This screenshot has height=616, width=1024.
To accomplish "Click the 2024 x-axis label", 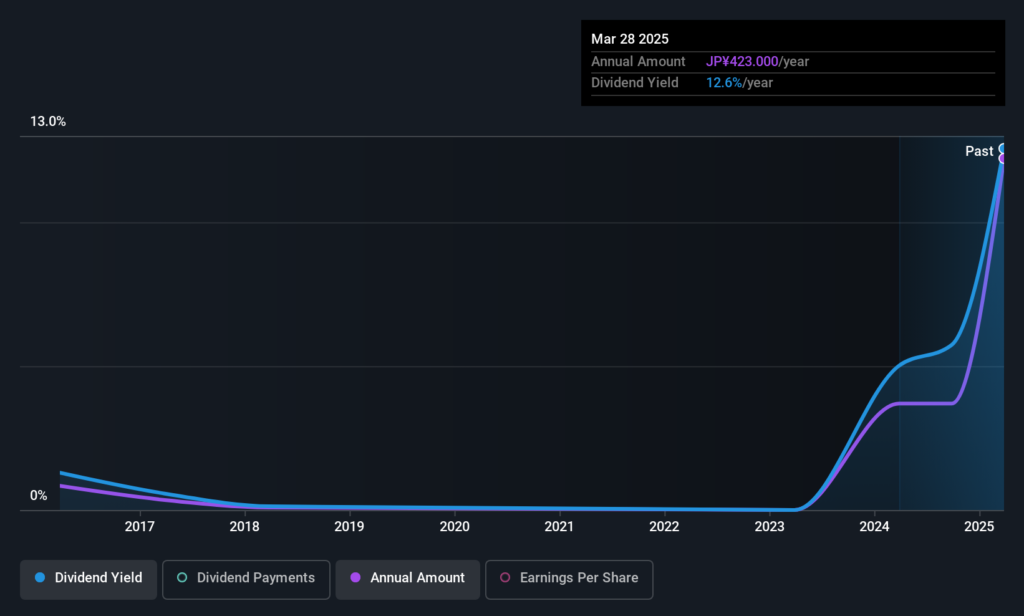I will [874, 527].
